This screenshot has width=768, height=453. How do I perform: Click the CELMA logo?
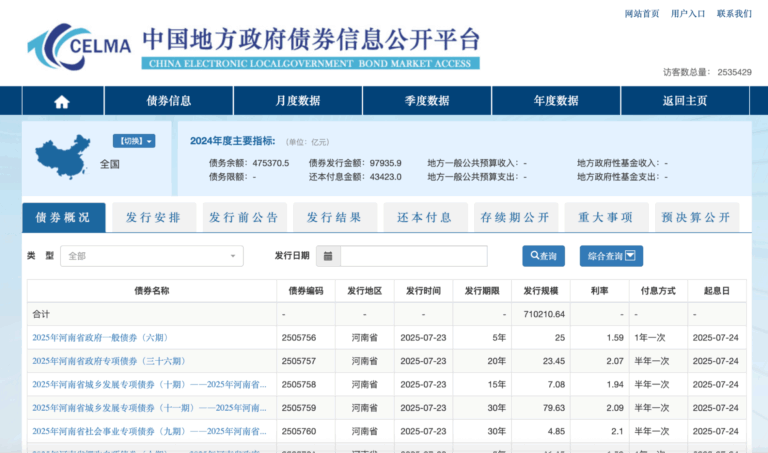pos(80,44)
